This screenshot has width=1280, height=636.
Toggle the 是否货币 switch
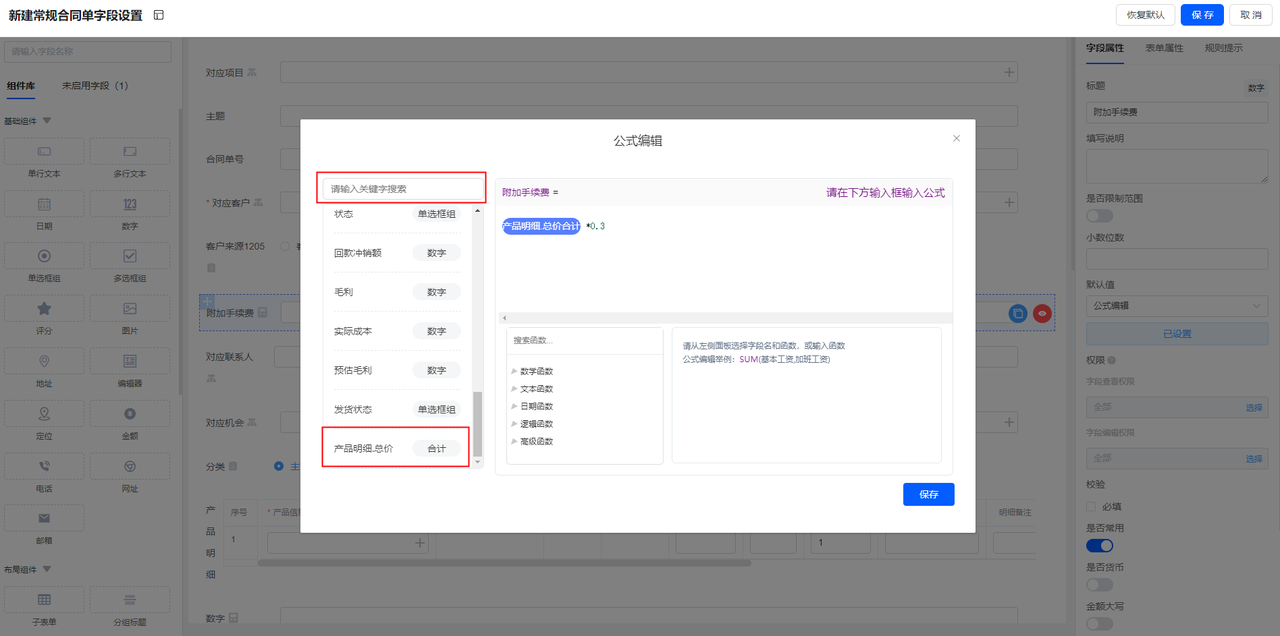(x=1099, y=584)
